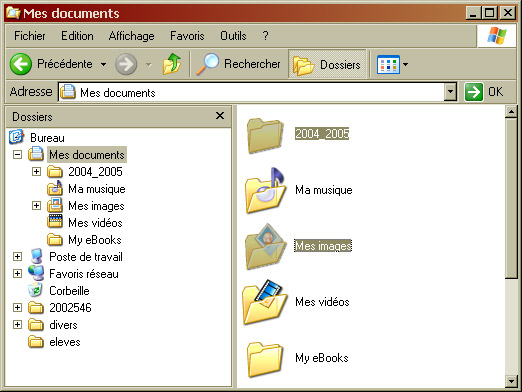Go up one level with the folder-arrow icon

pos(172,64)
